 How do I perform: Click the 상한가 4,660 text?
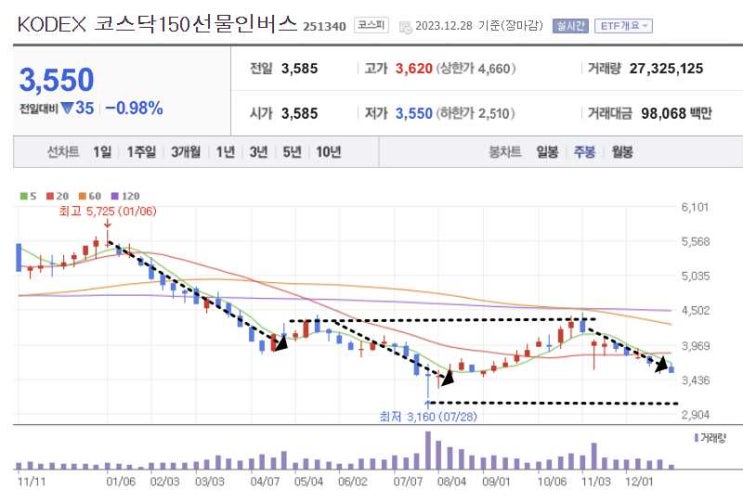[476, 69]
